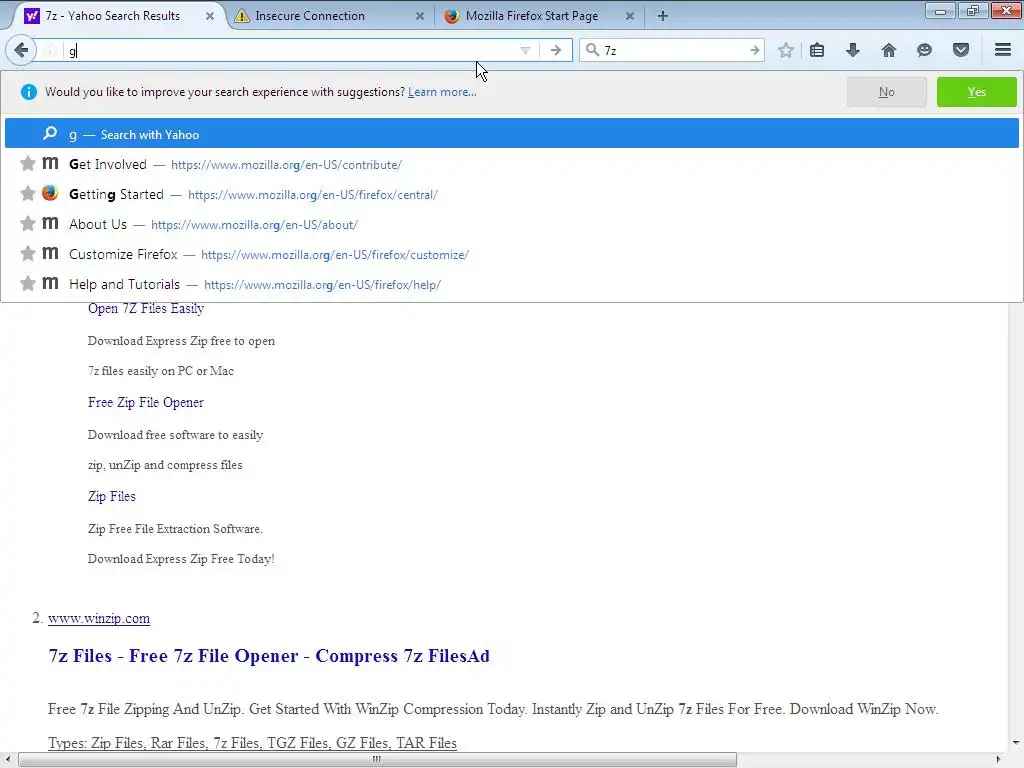Click inside the address bar text field
The image size is (1024, 768).
(x=291, y=50)
